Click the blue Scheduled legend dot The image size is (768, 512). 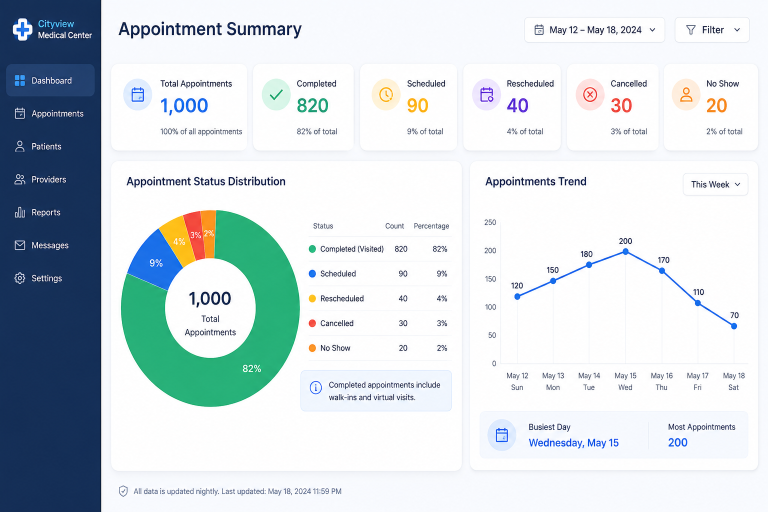pyautogui.click(x=312, y=273)
